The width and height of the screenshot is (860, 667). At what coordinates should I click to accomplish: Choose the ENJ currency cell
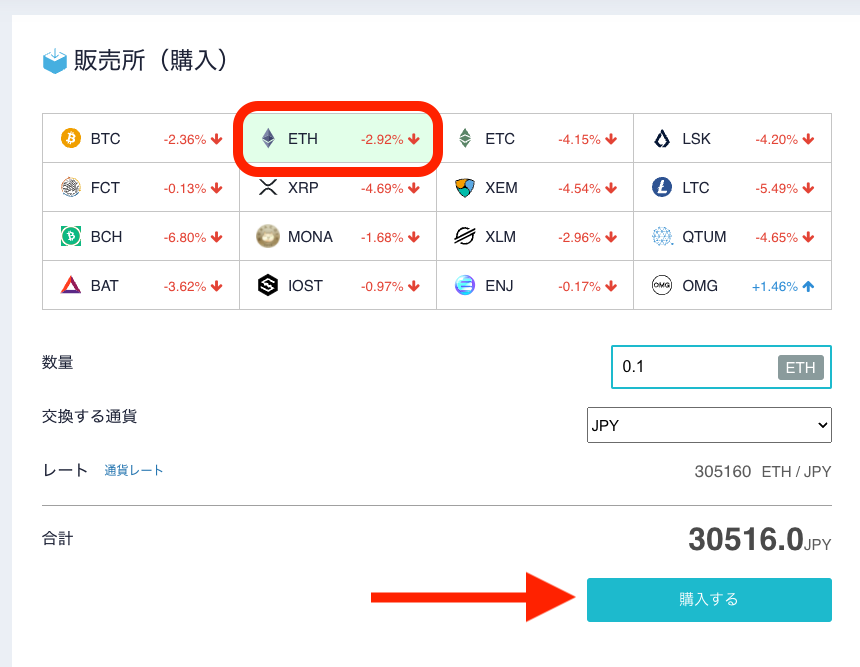pyautogui.click(x=535, y=285)
